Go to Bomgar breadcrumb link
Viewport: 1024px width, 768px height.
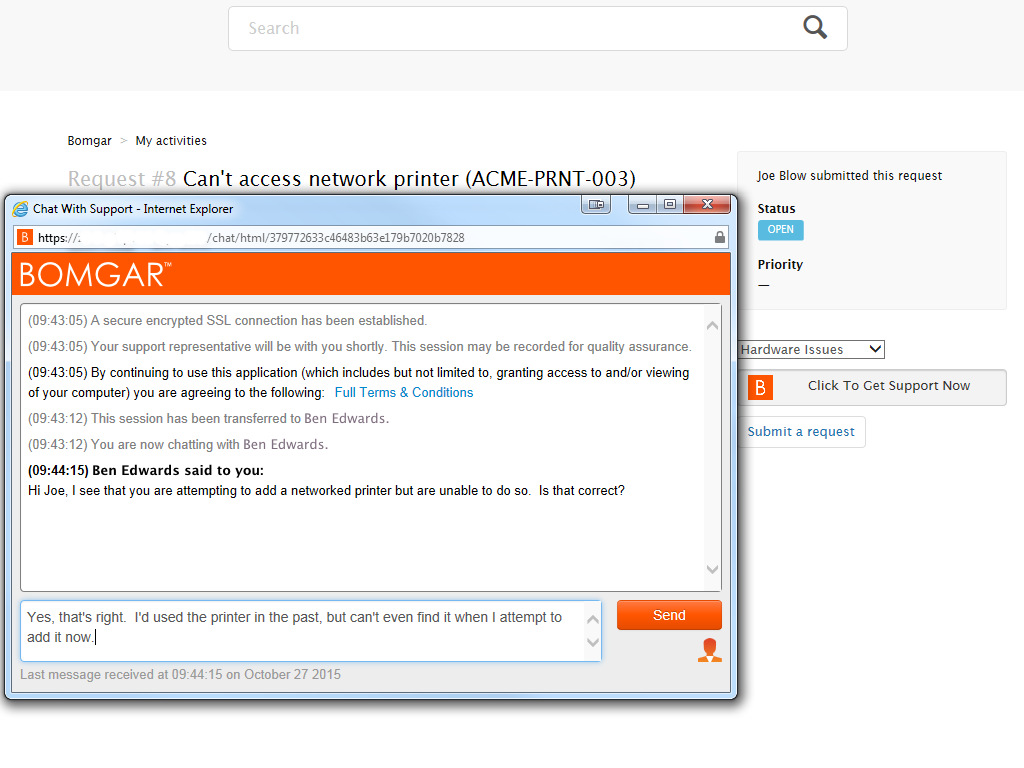89,140
